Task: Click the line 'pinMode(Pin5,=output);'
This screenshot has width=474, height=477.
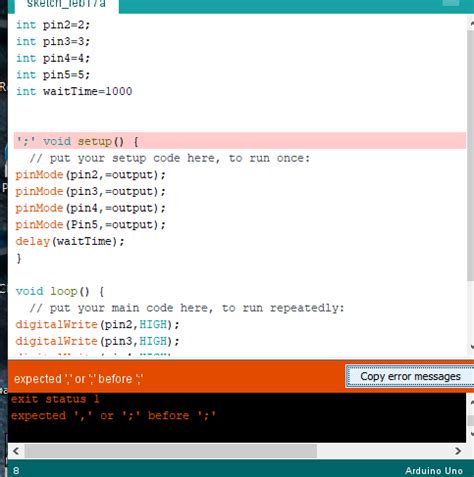Action: tap(90, 225)
